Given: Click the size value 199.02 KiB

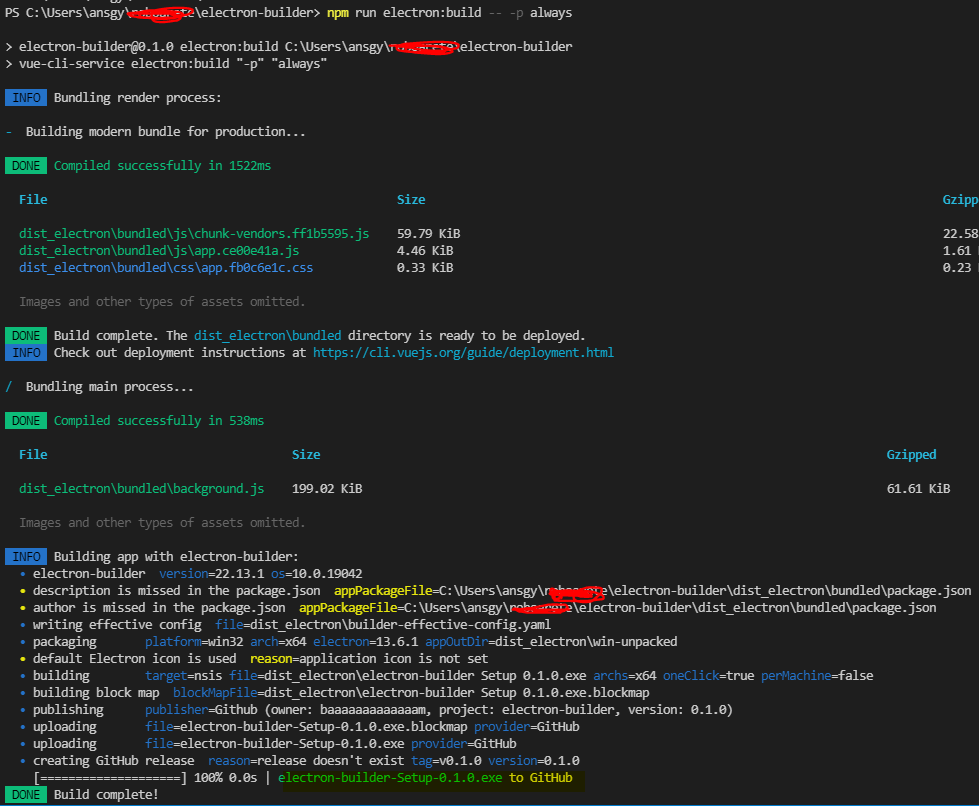Looking at the screenshot, I should 327,488.
